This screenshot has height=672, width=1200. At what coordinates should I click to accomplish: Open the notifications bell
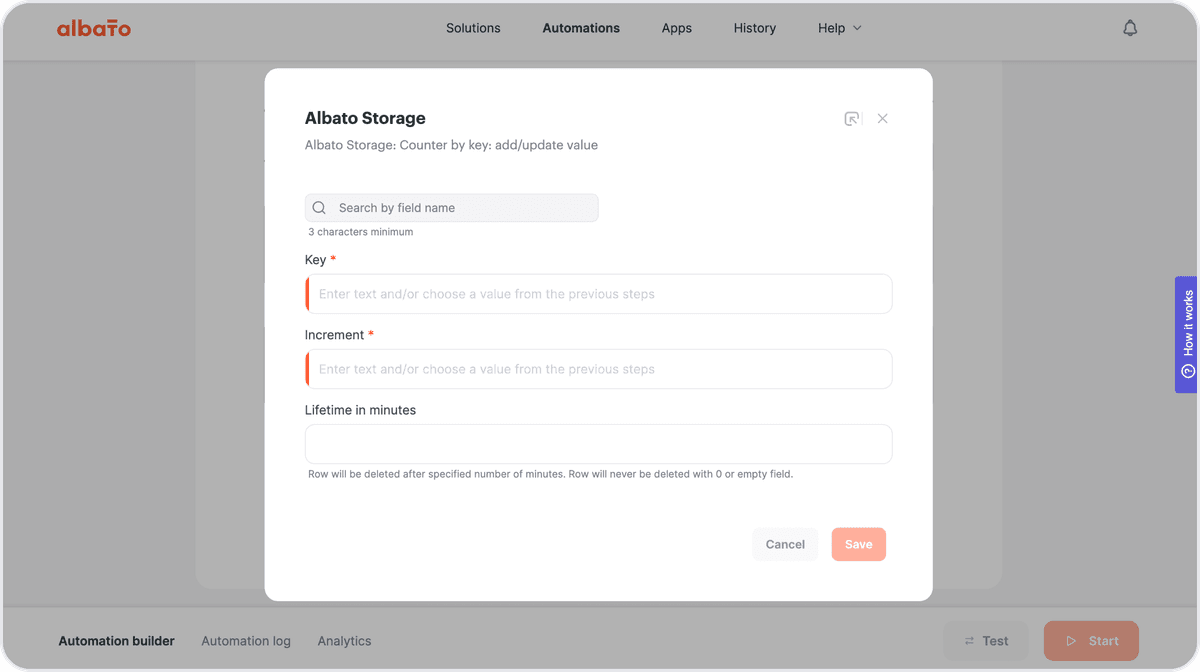coord(1130,28)
